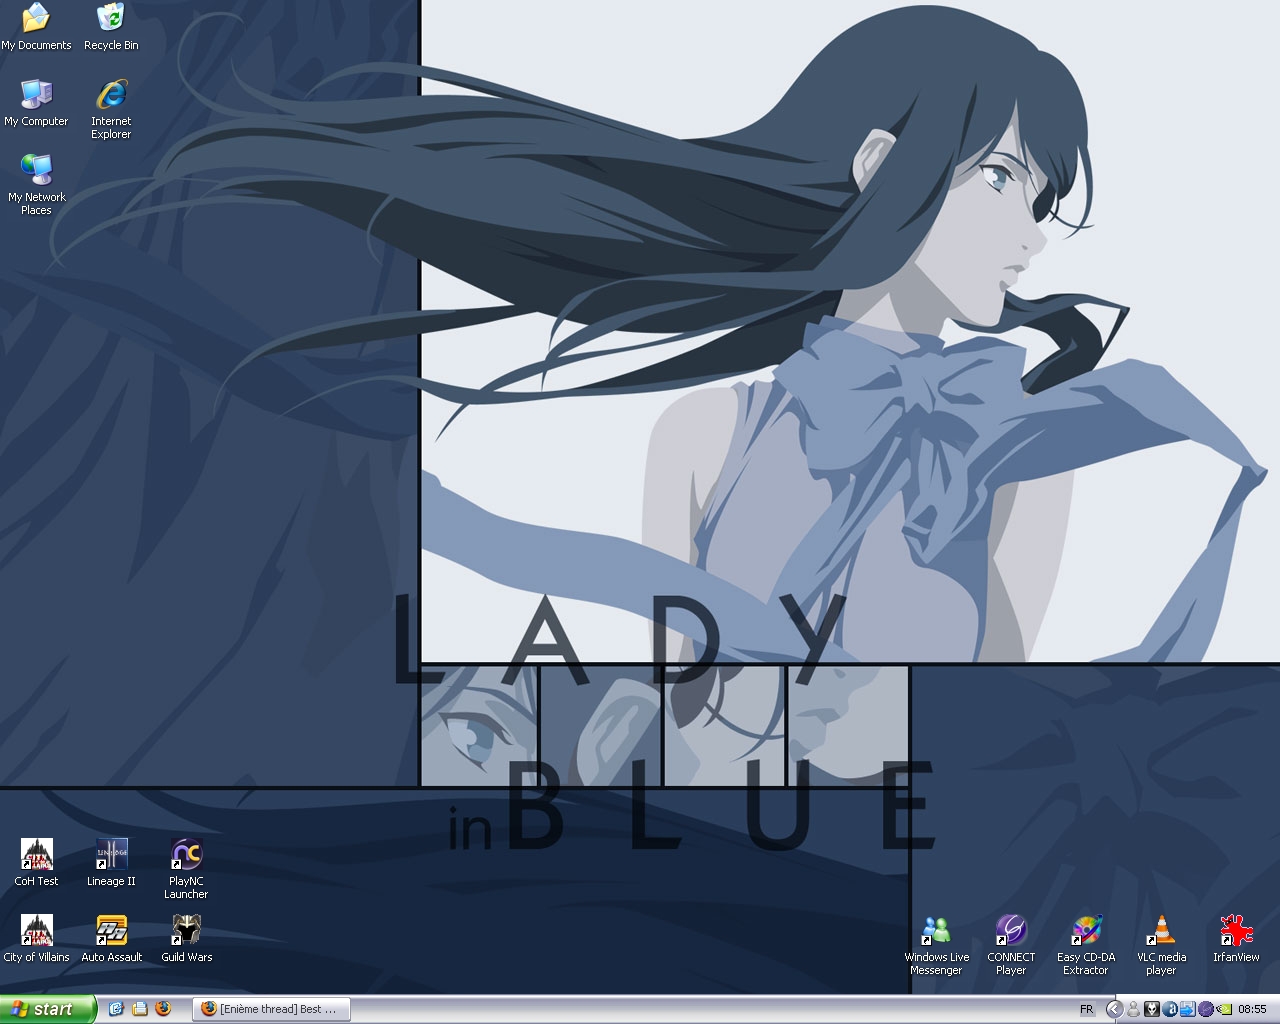Open the FR language bar indicator

point(1086,1010)
